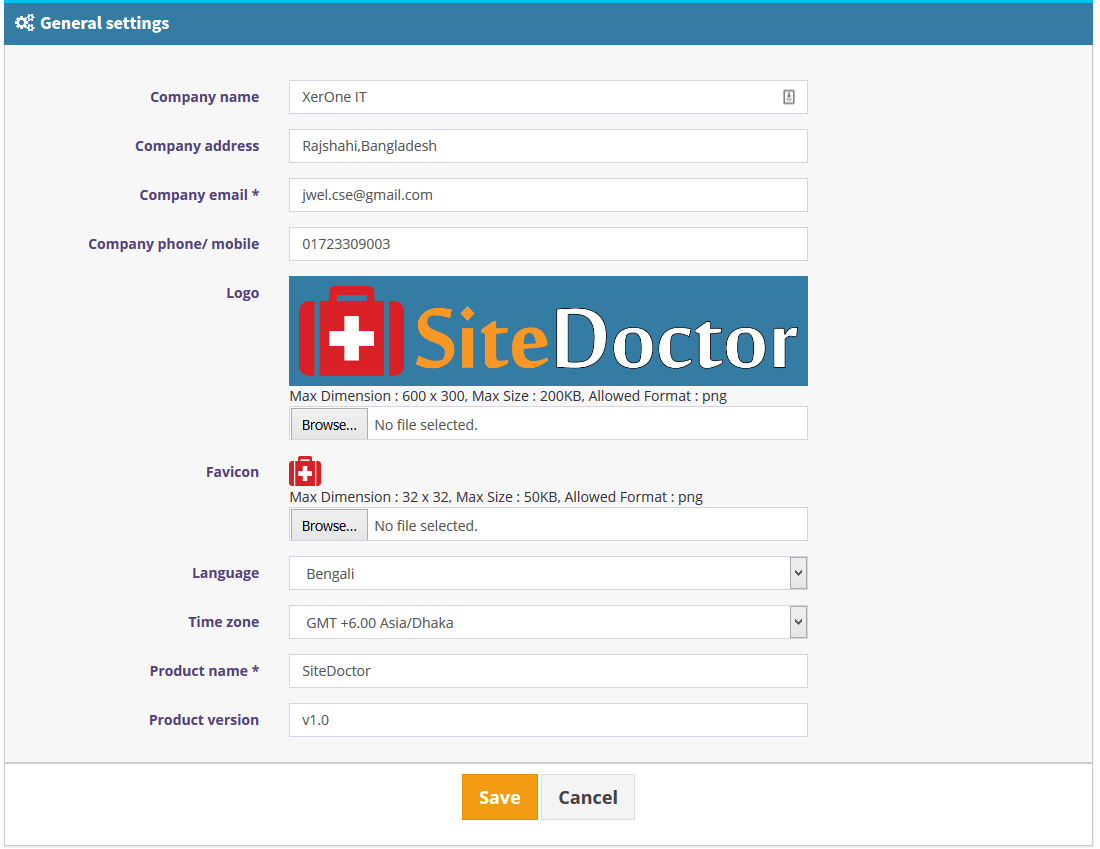Browse for a new logo file
The height and width of the screenshot is (849, 1100).
point(329,424)
